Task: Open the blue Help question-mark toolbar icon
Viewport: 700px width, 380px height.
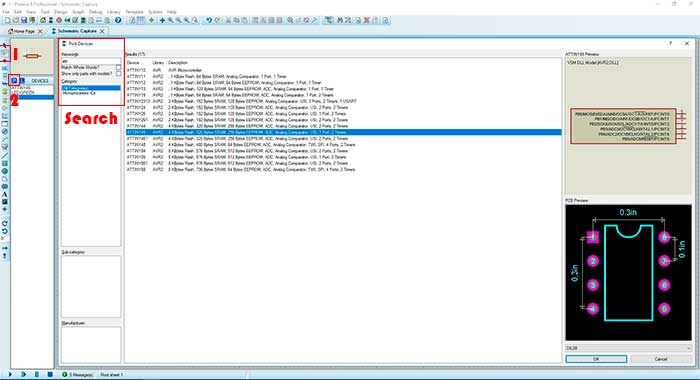Action: pyautogui.click(x=118, y=21)
